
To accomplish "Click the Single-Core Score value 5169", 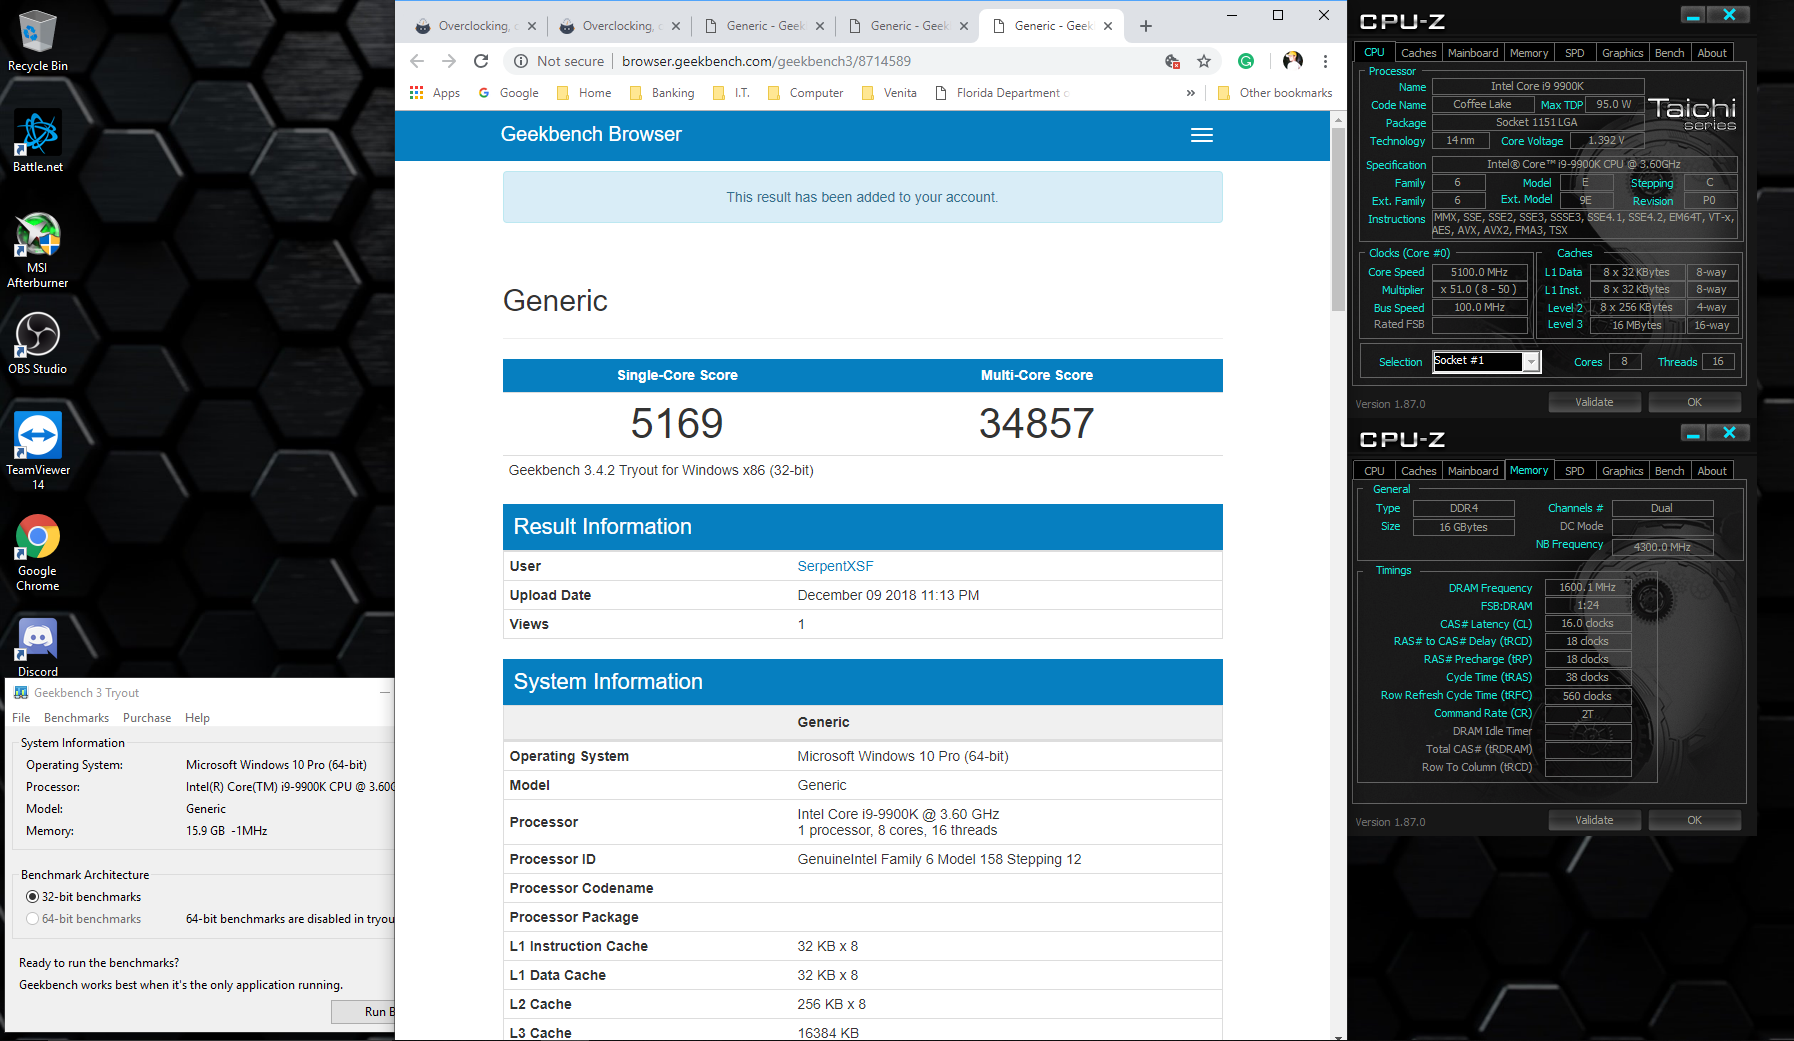I will pos(677,423).
